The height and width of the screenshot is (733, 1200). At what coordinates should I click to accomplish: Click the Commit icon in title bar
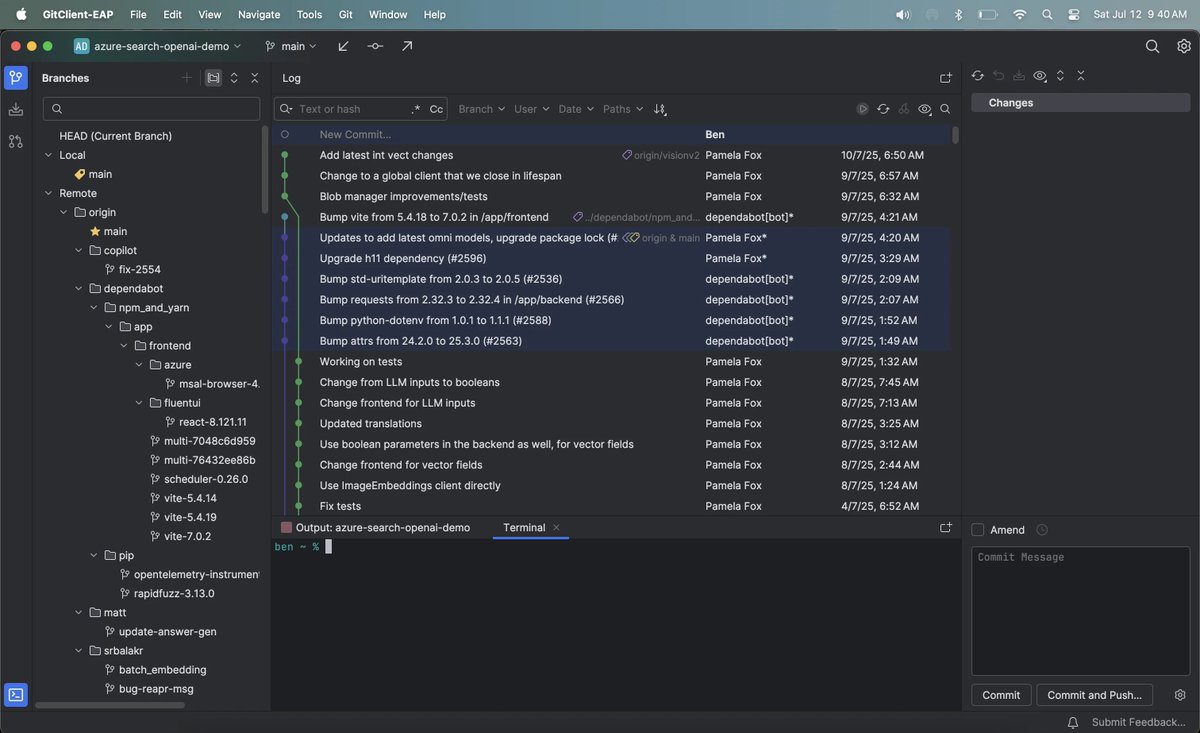coord(375,46)
